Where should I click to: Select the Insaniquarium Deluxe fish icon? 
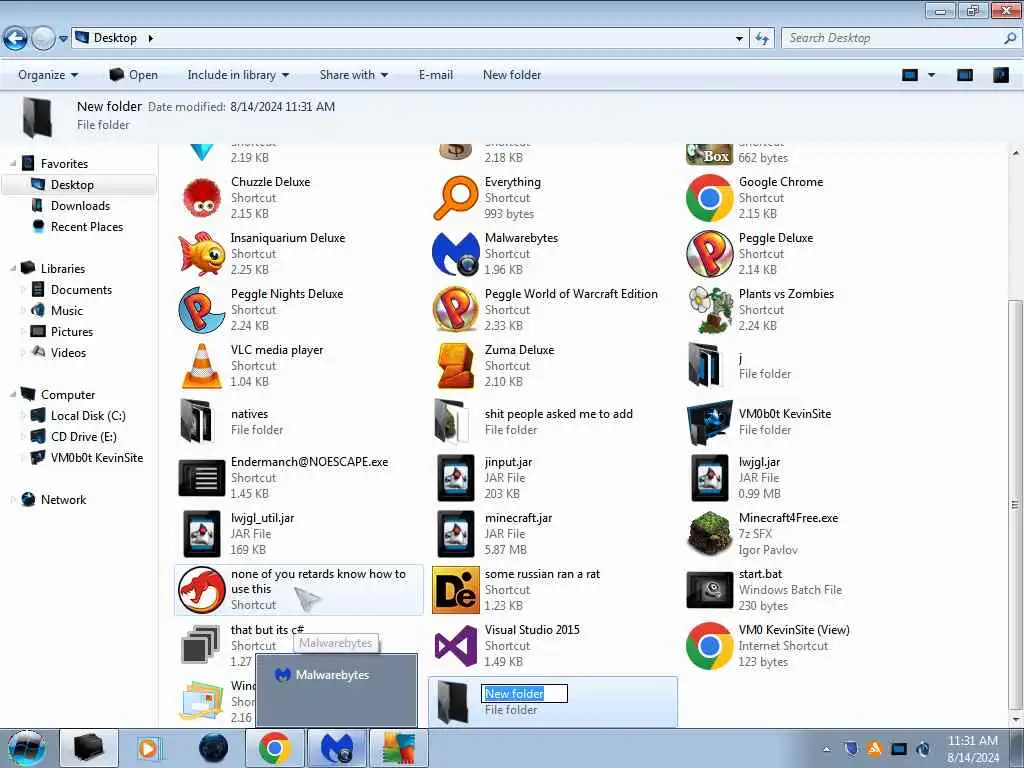coord(202,254)
